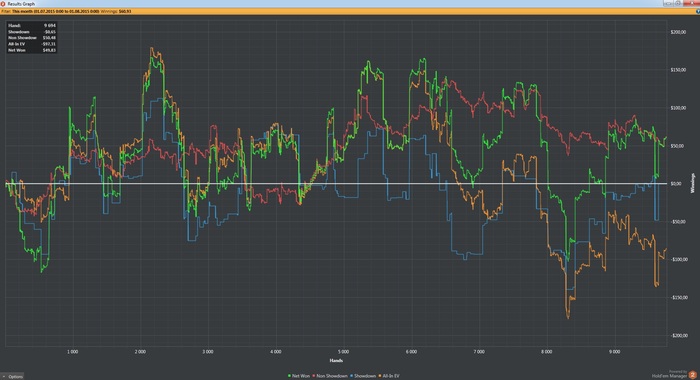Click the 6 000 x-axis label
700x380 pixels.
click(x=411, y=352)
